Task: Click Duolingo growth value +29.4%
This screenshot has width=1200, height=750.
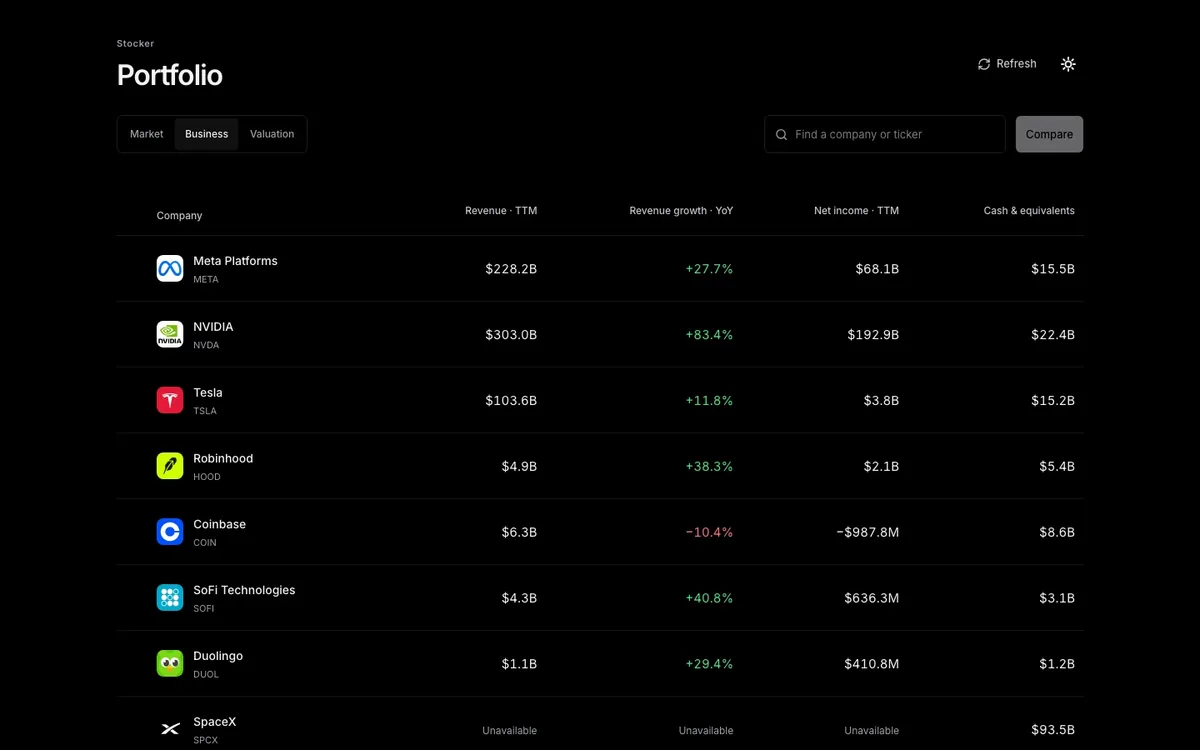Action: tap(709, 664)
